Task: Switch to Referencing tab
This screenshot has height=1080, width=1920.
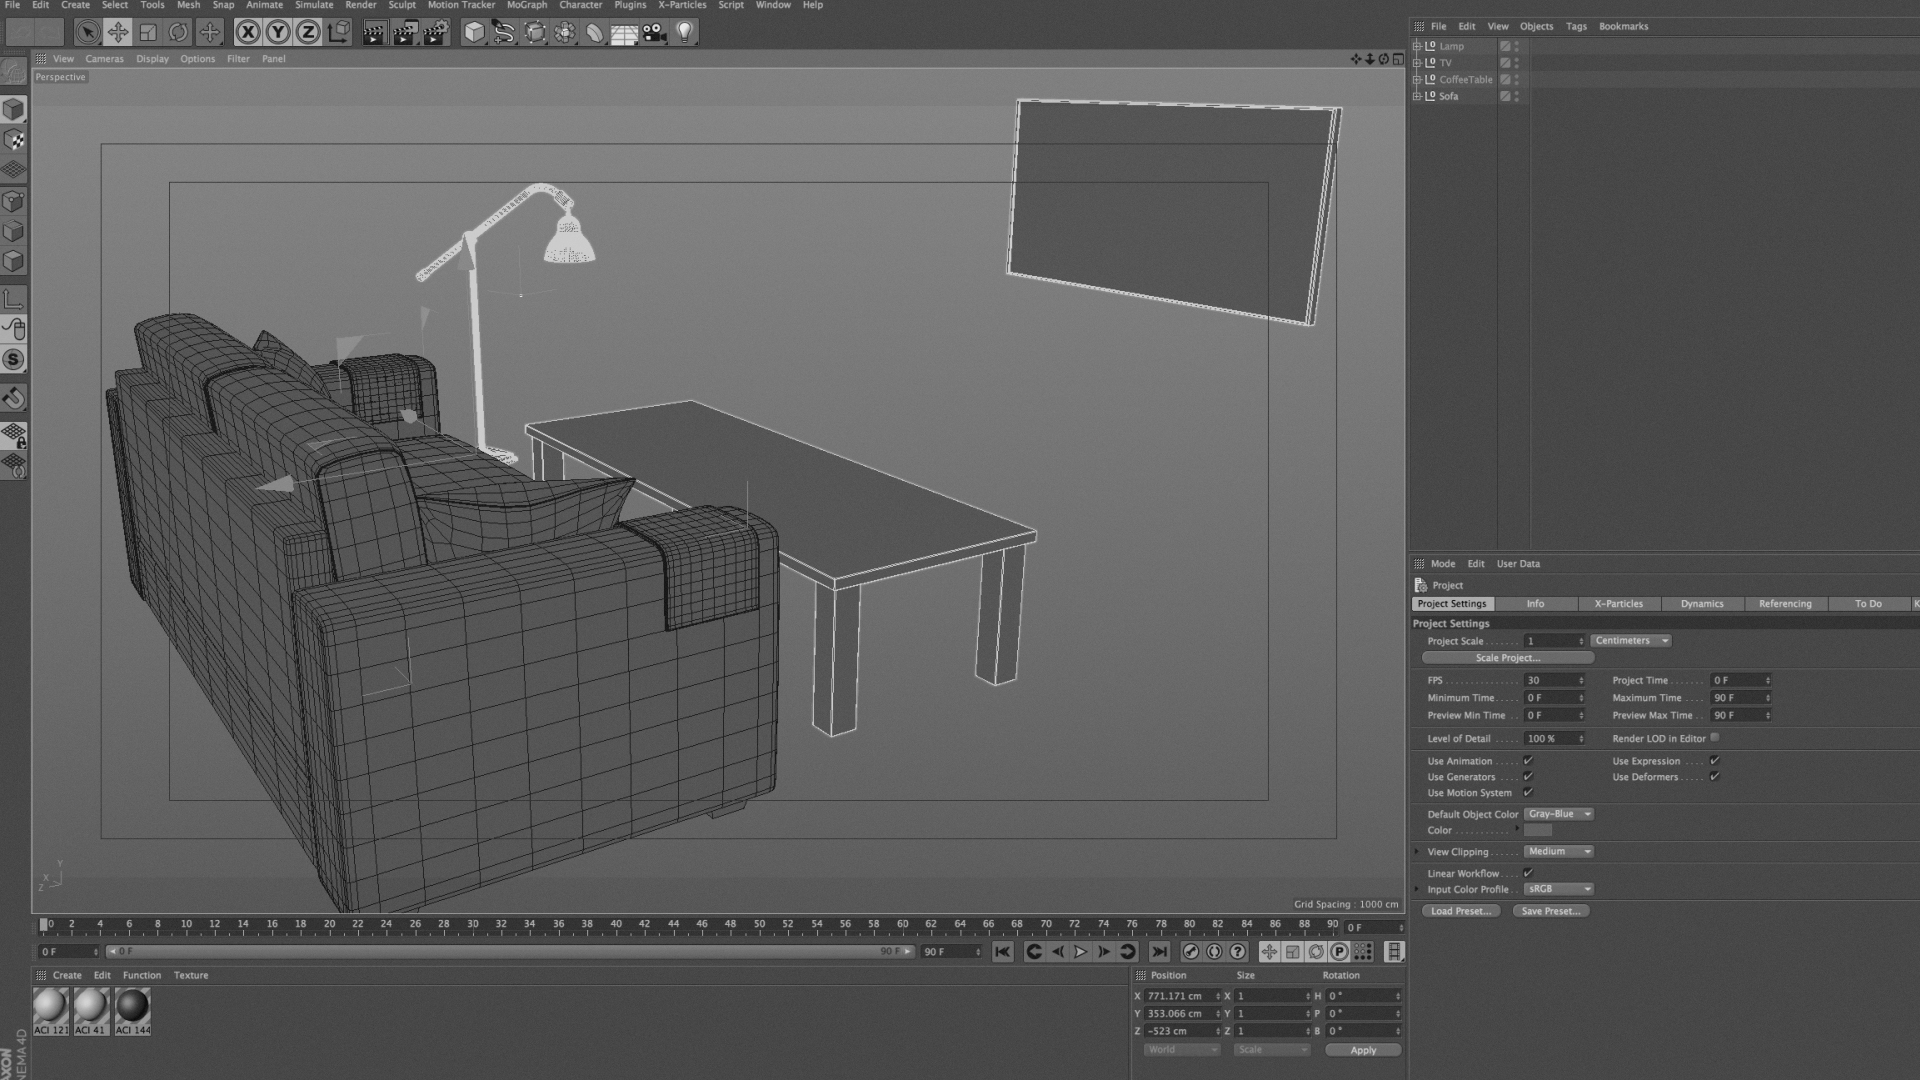Action: [x=1785, y=604]
